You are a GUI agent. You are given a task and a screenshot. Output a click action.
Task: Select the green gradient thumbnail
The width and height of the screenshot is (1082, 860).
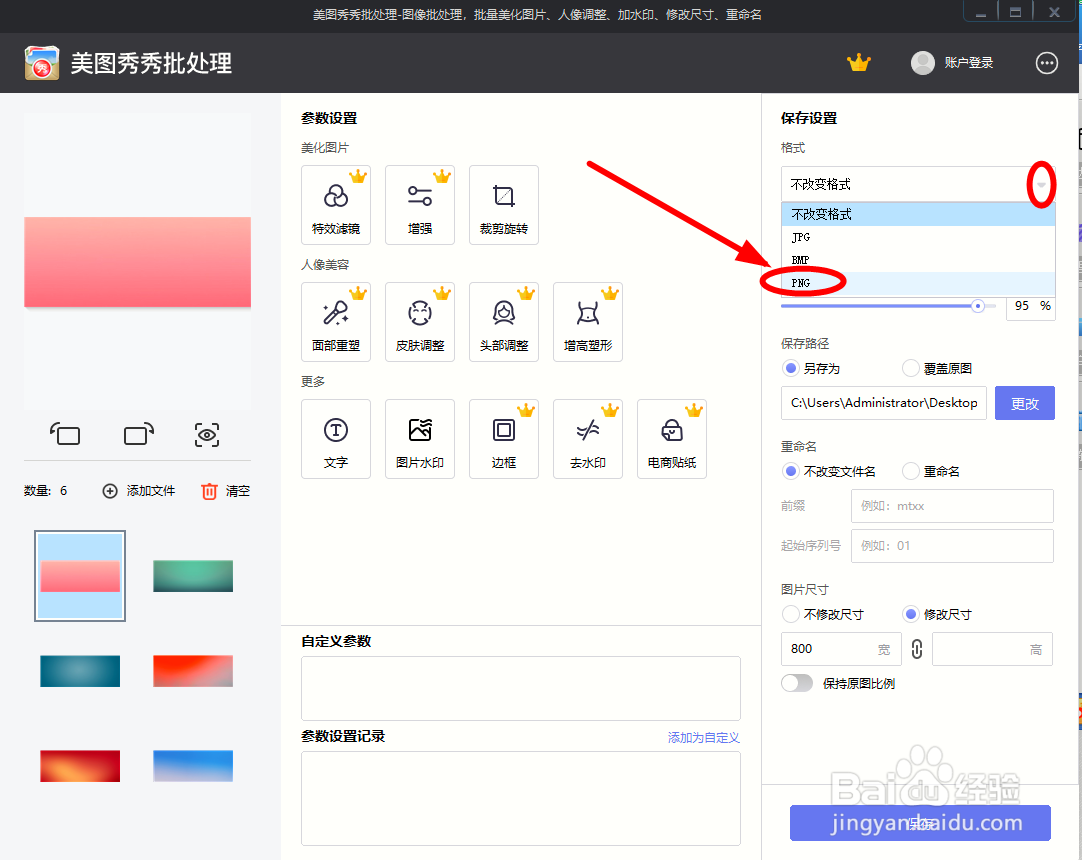(x=193, y=576)
